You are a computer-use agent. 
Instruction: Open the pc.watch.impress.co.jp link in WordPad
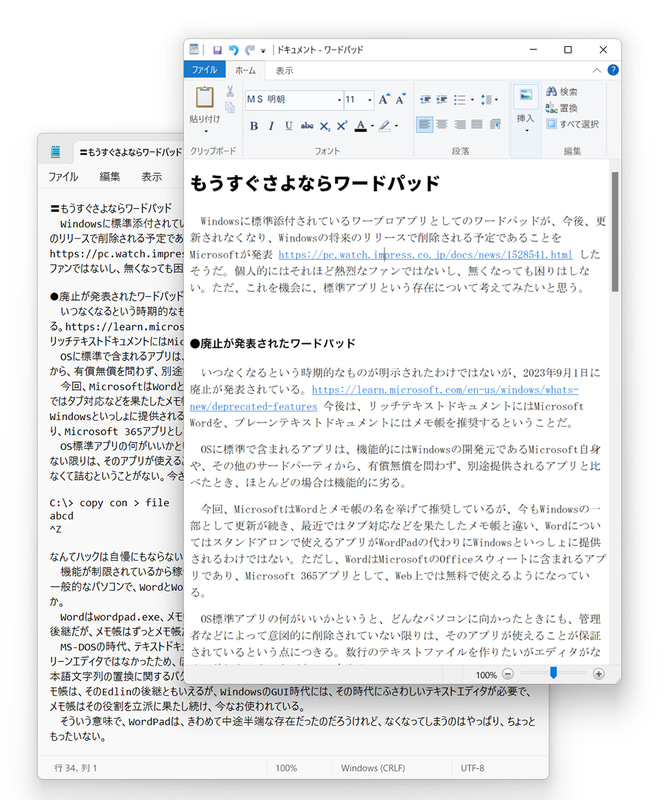pos(425,254)
